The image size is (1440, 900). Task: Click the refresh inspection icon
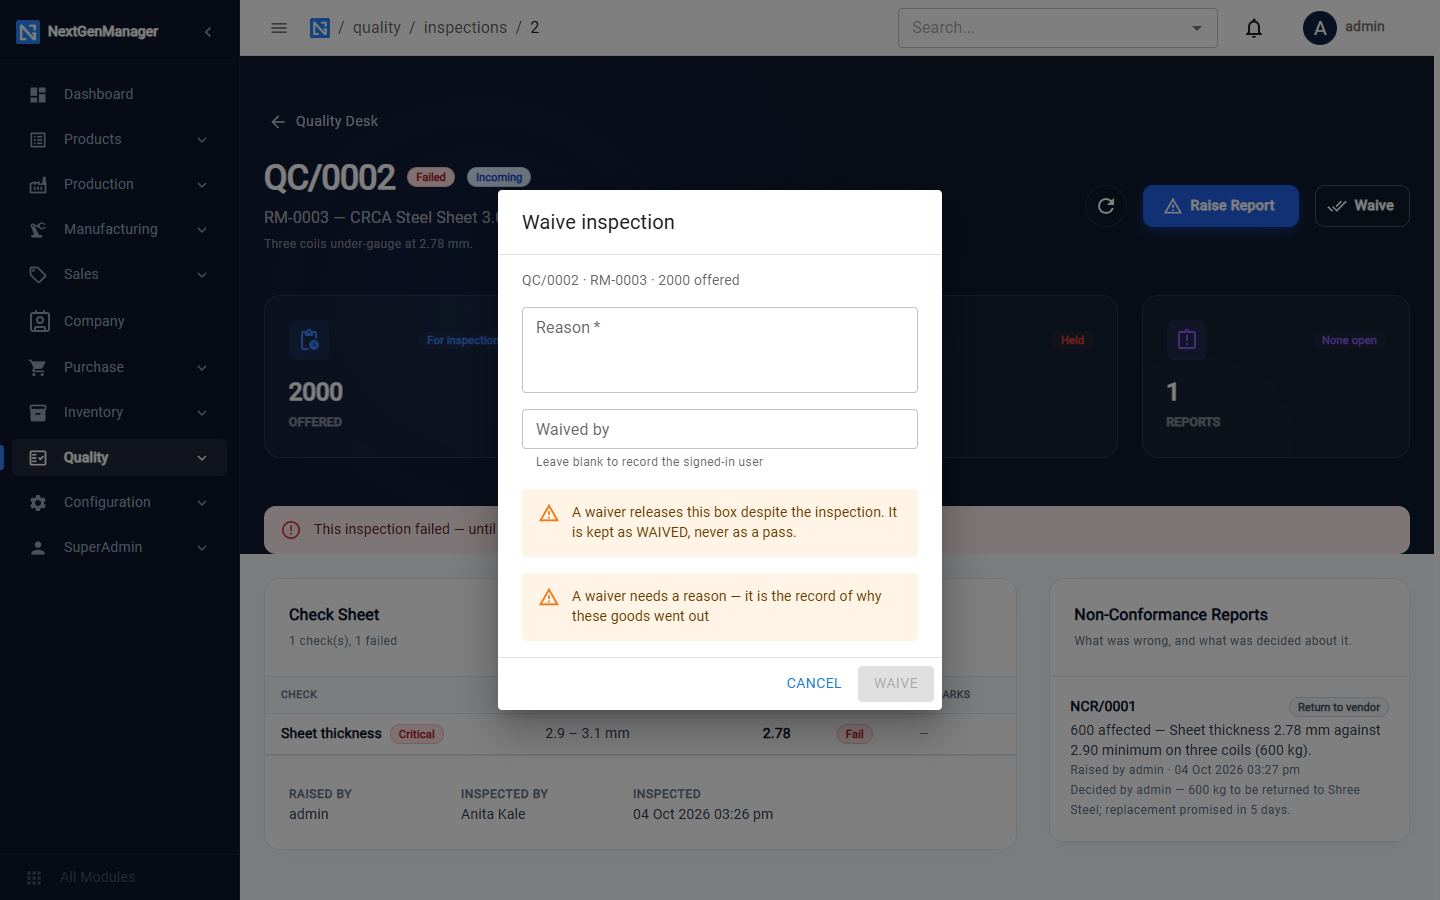1106,206
